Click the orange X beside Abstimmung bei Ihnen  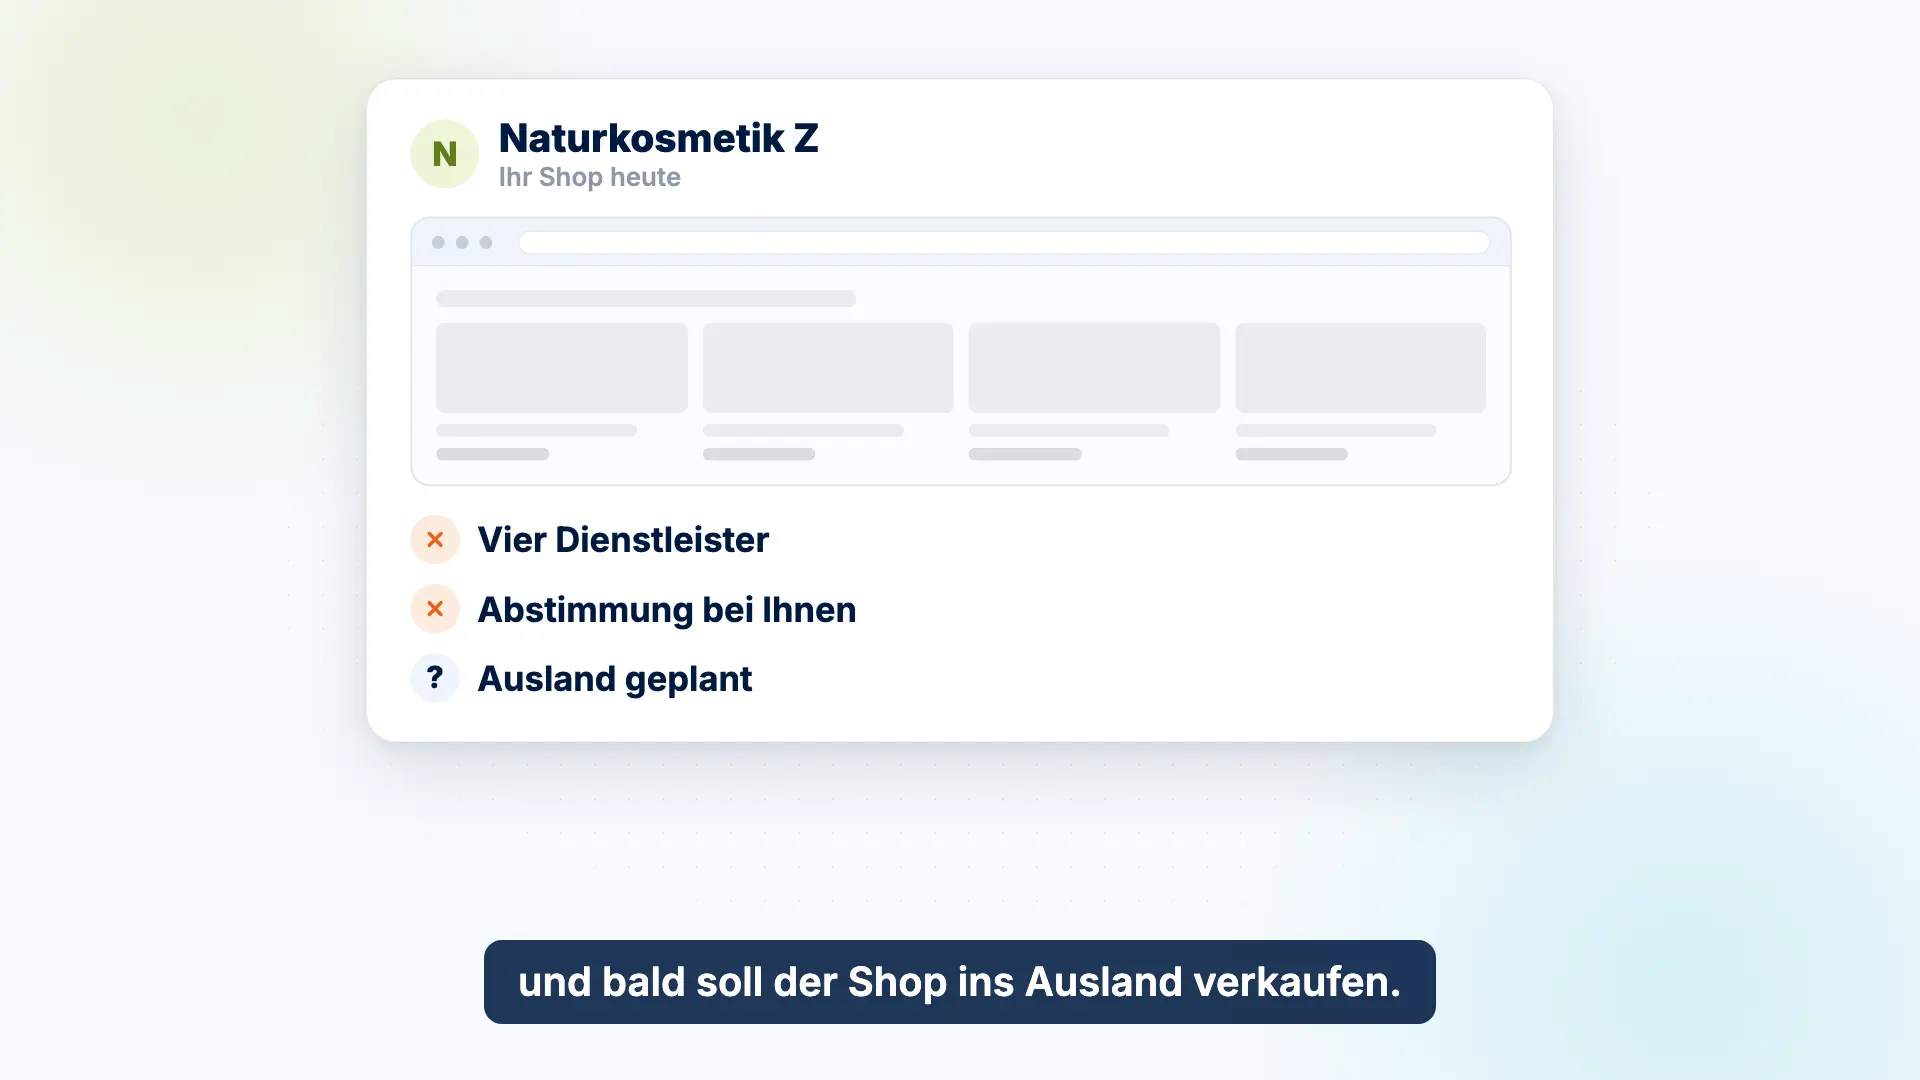pos(435,609)
